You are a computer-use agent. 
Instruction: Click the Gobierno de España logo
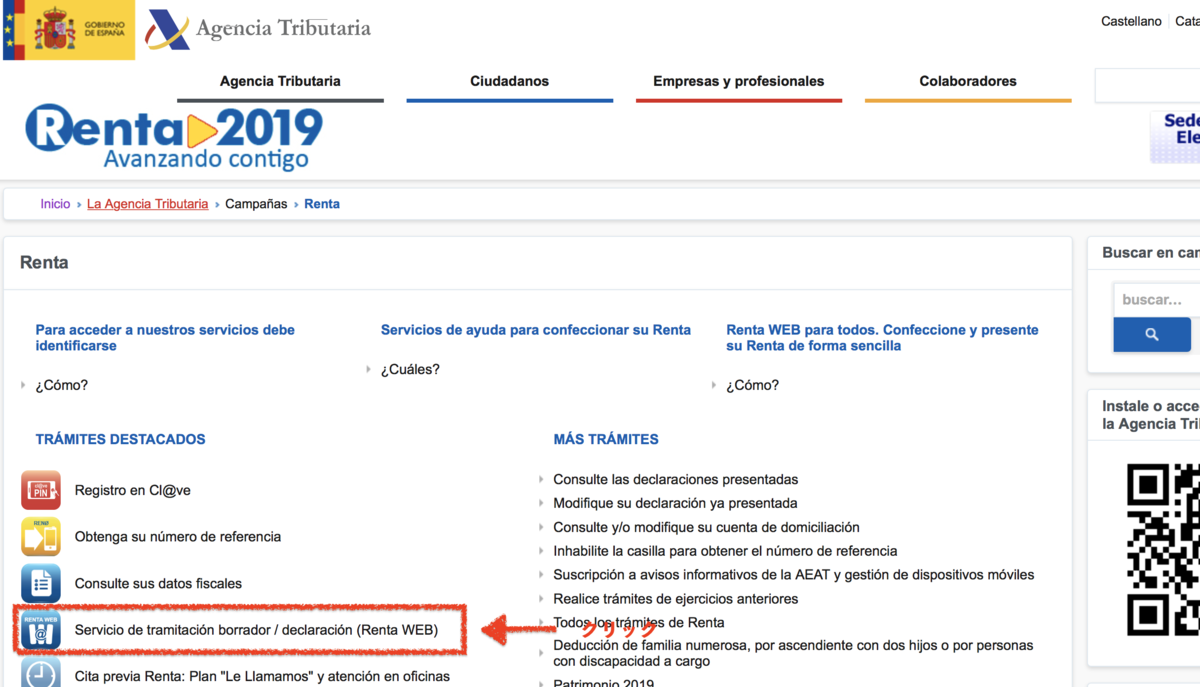coord(69,30)
